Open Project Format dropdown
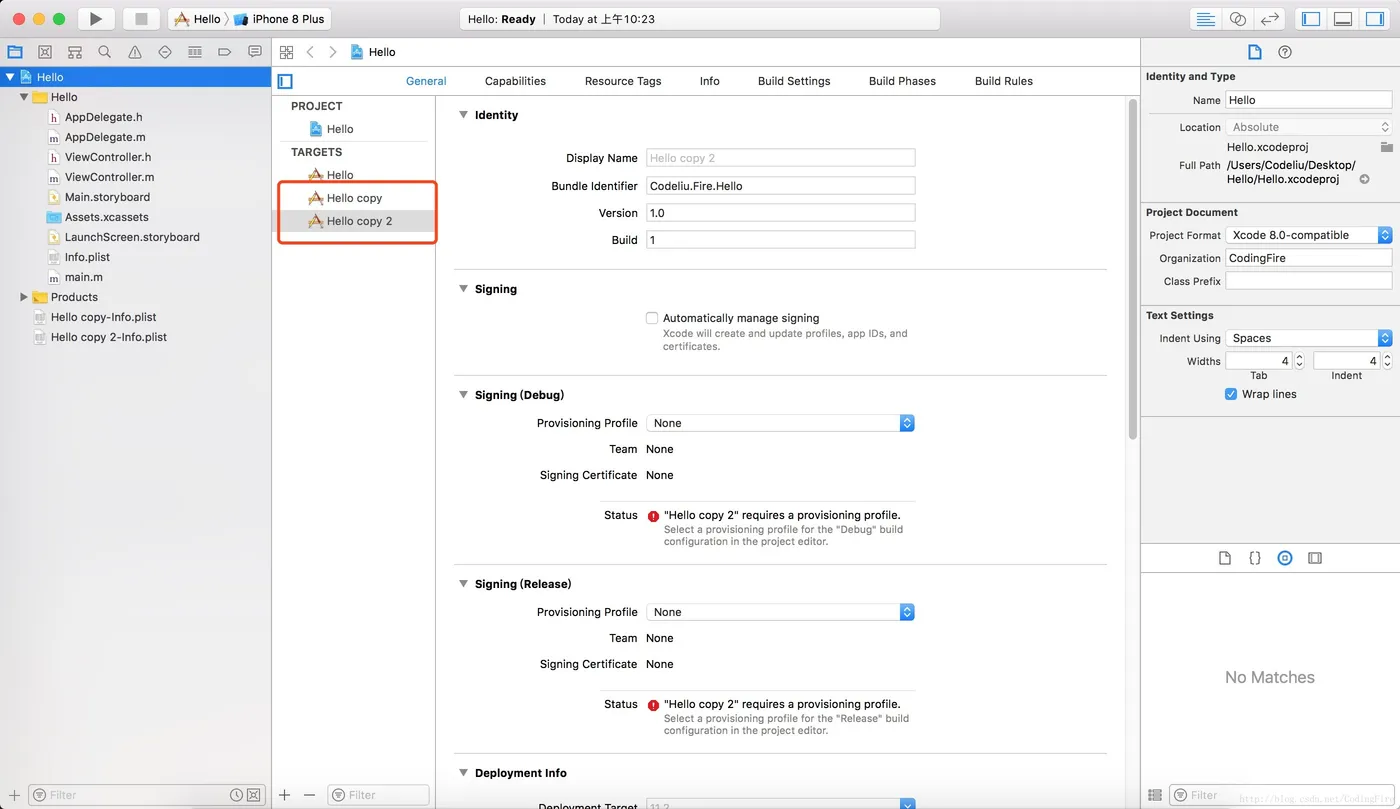 pos(1309,235)
